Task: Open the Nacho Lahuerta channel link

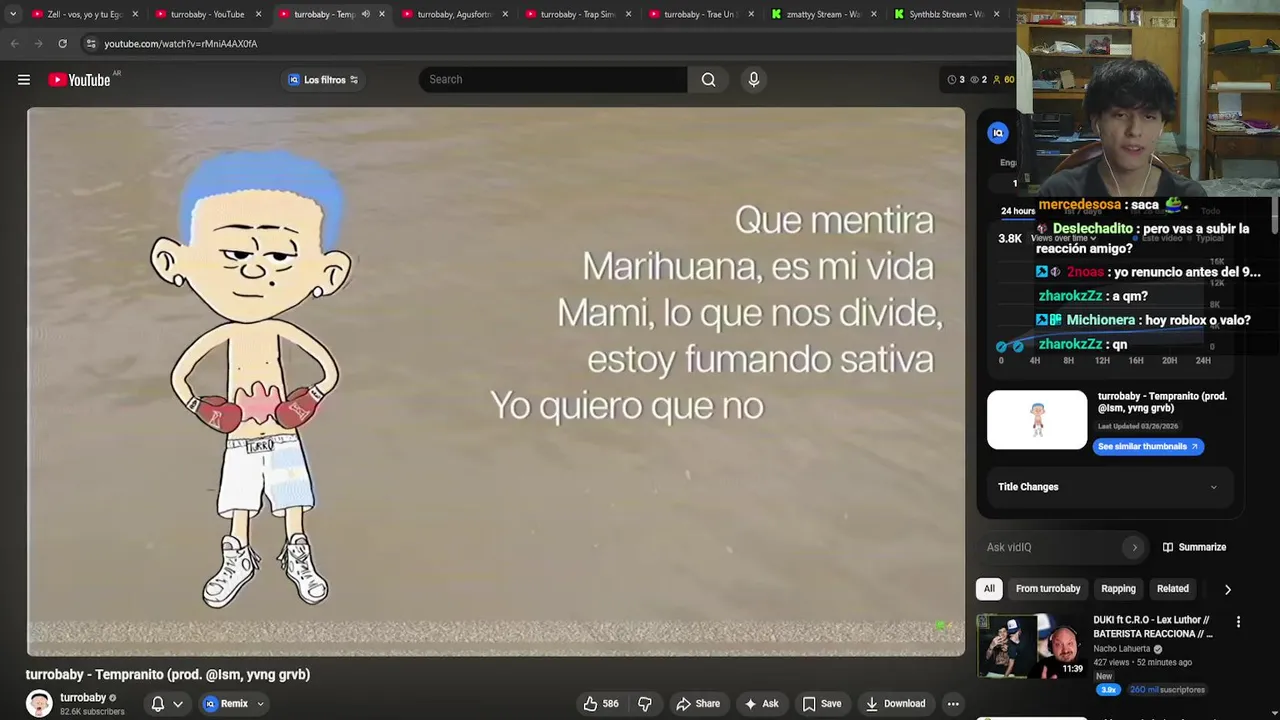Action: [1121, 649]
